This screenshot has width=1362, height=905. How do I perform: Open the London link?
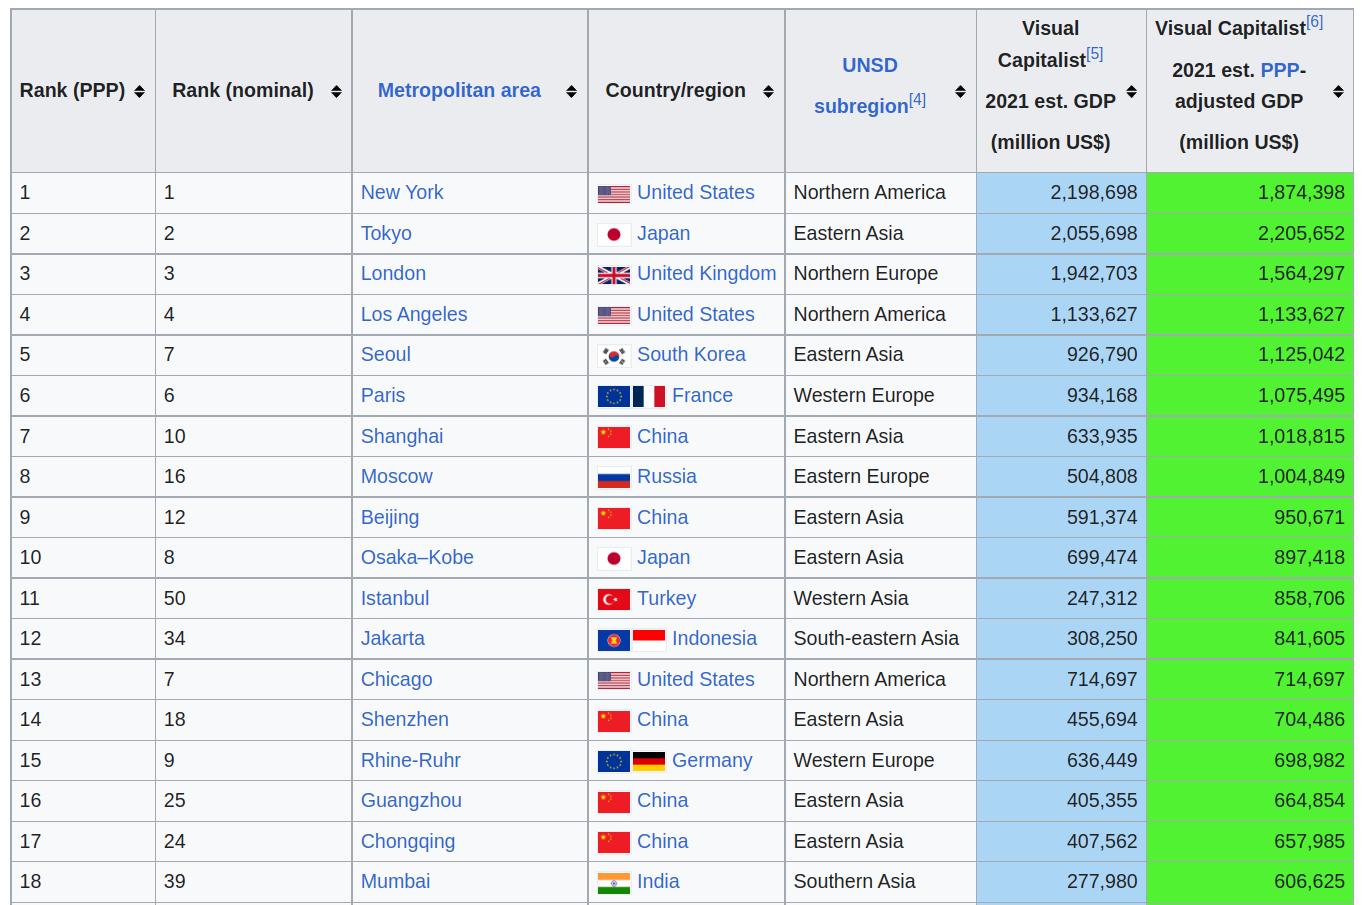point(393,273)
